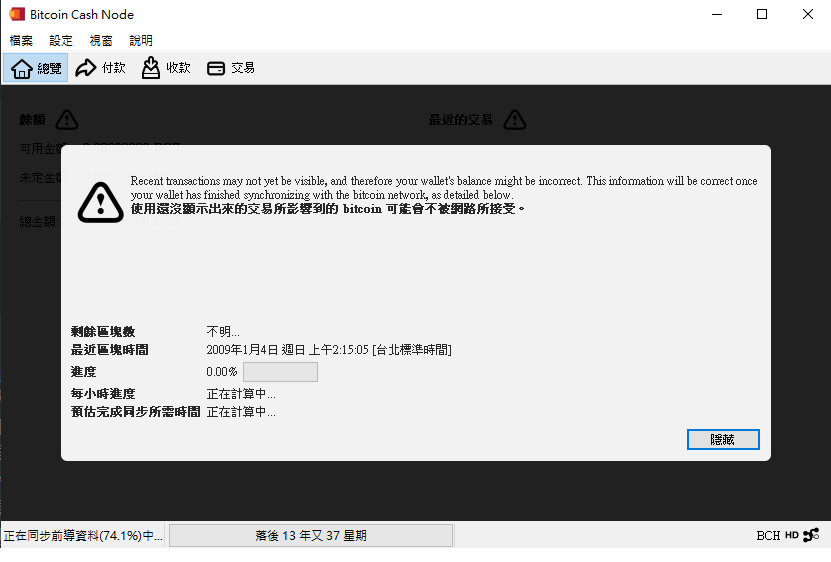Click the 餘額 balance heading

click(32, 120)
